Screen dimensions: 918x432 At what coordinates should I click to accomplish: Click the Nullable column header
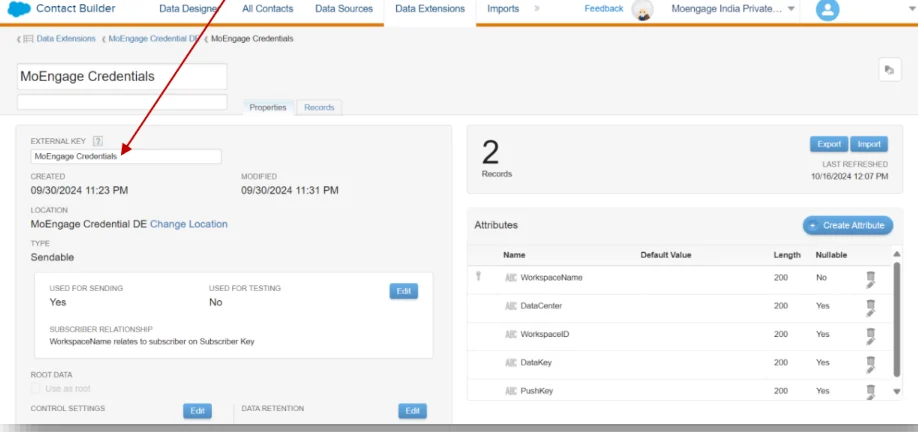coord(831,255)
